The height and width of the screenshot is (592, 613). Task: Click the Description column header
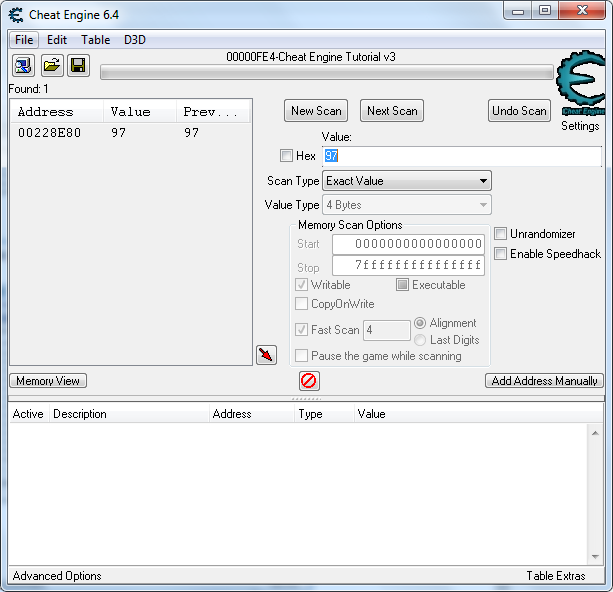[129, 414]
